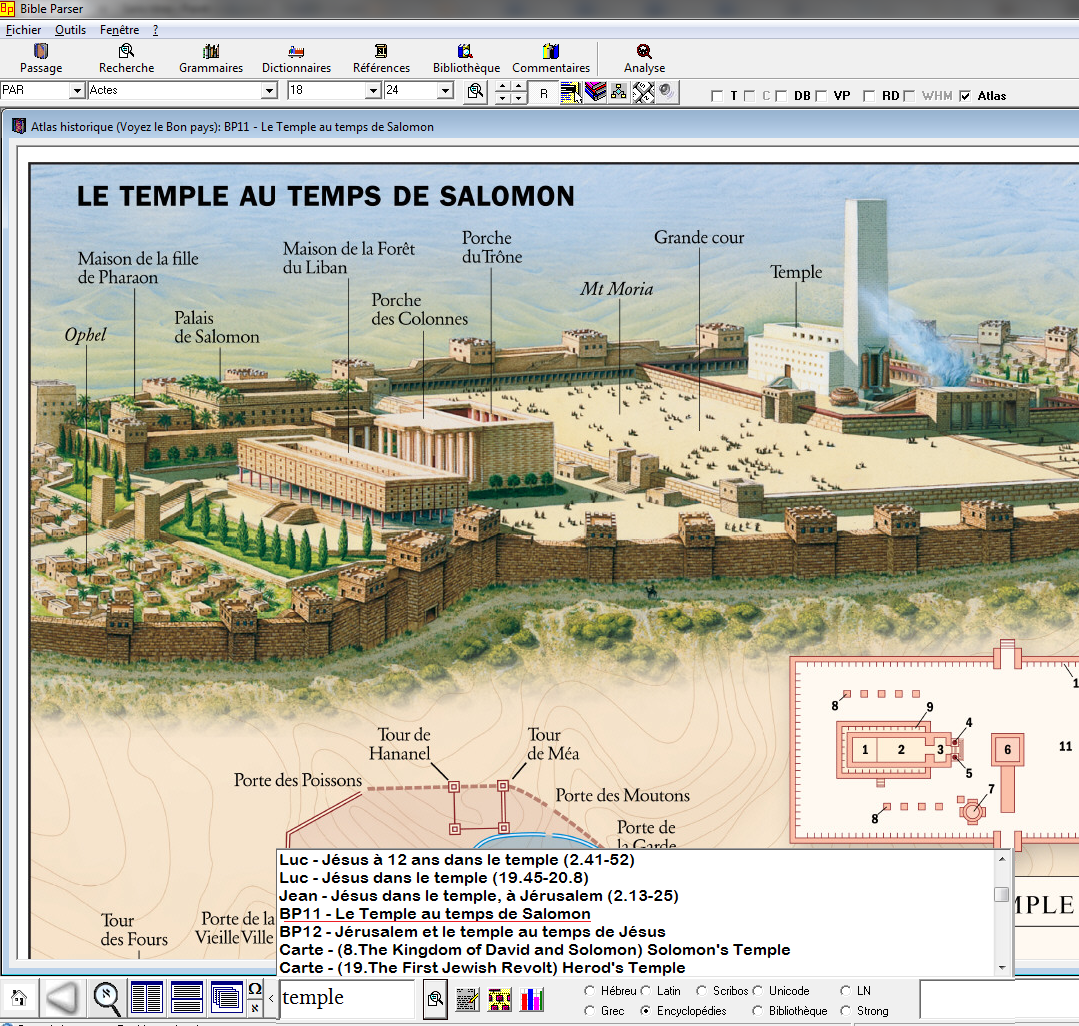
Task: Select the Scribos radio button
Action: (701, 991)
